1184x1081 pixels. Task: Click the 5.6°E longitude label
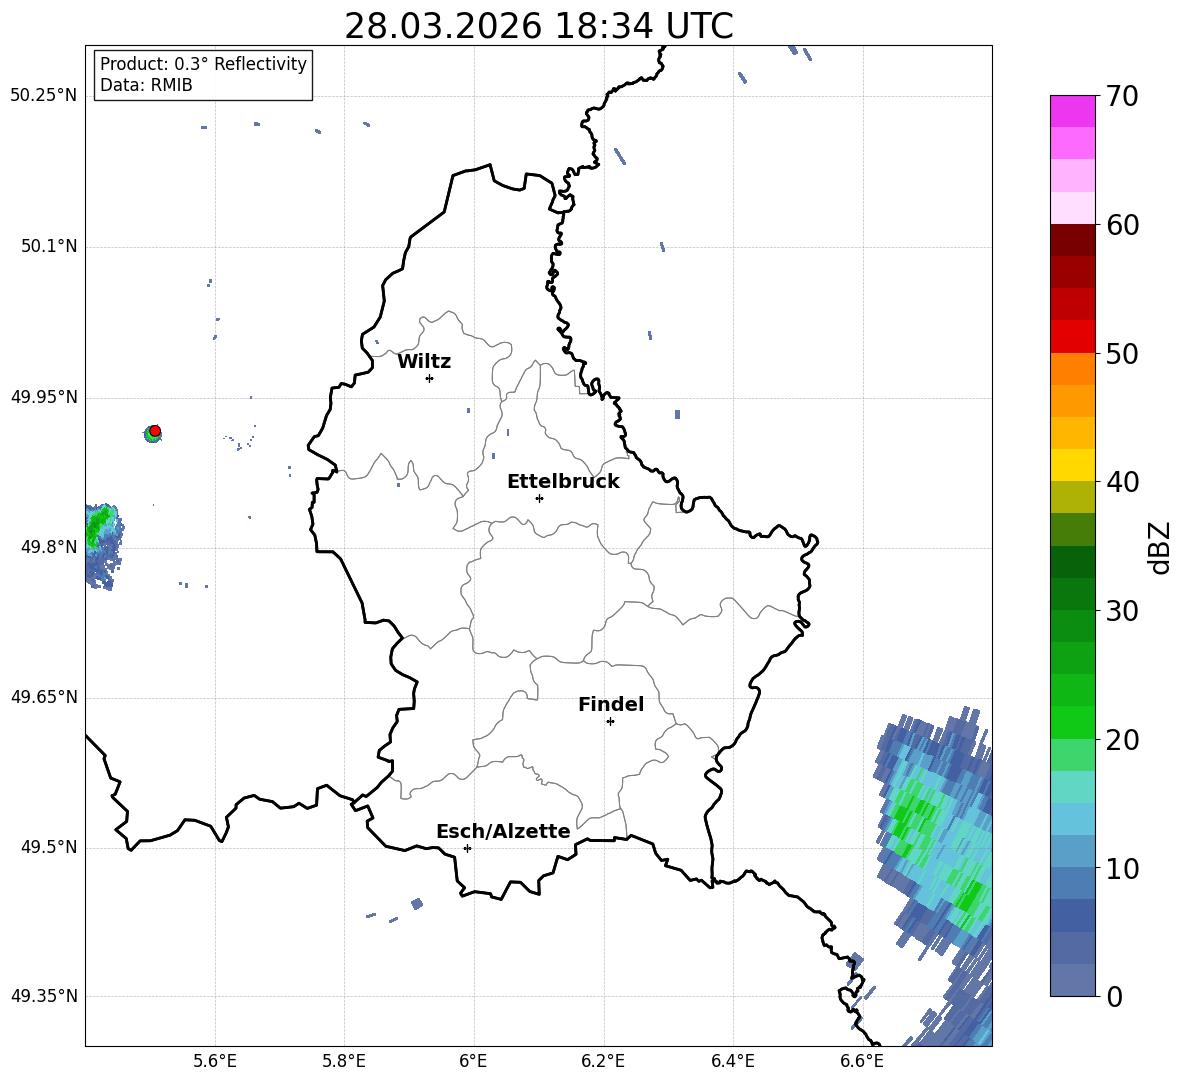coord(215,1062)
